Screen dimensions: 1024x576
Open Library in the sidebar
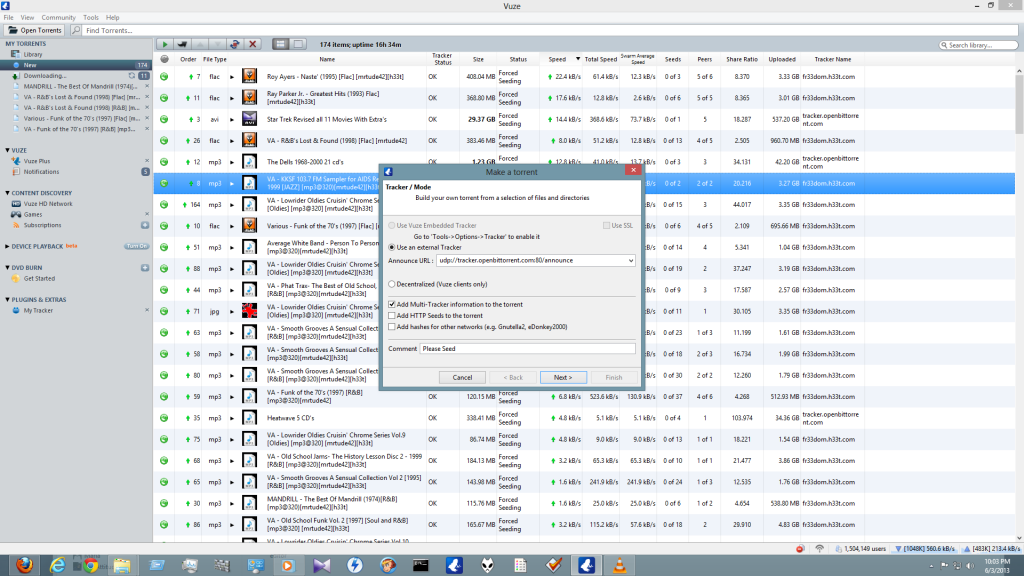33,54
